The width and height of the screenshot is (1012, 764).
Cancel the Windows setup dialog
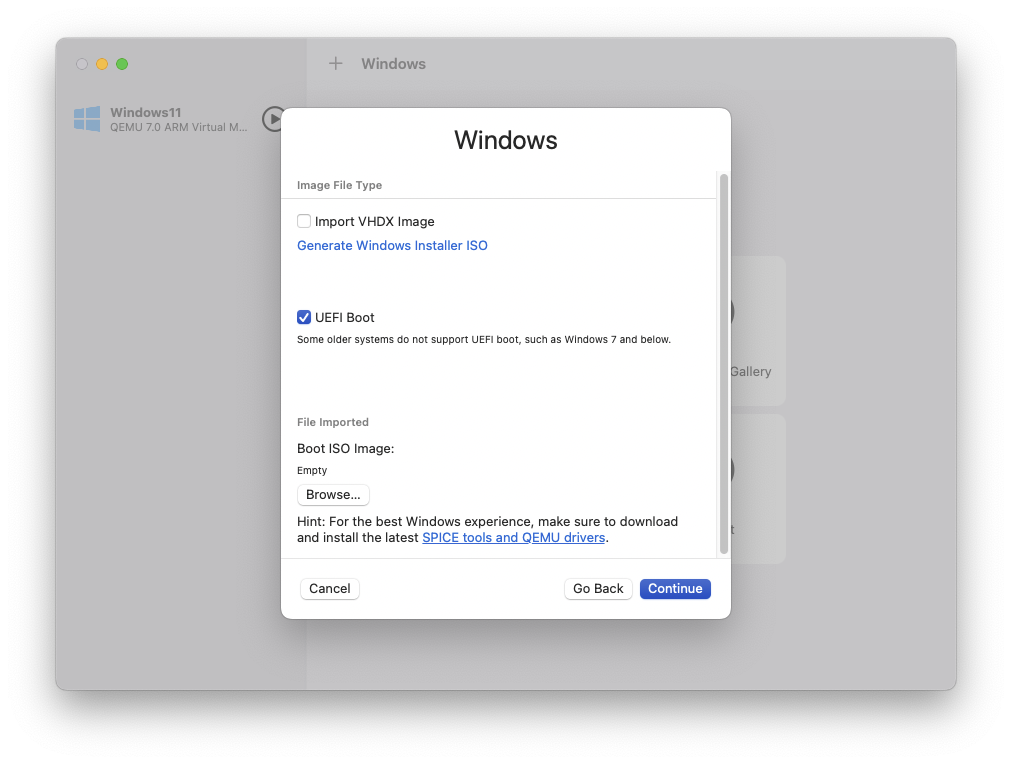coord(329,588)
